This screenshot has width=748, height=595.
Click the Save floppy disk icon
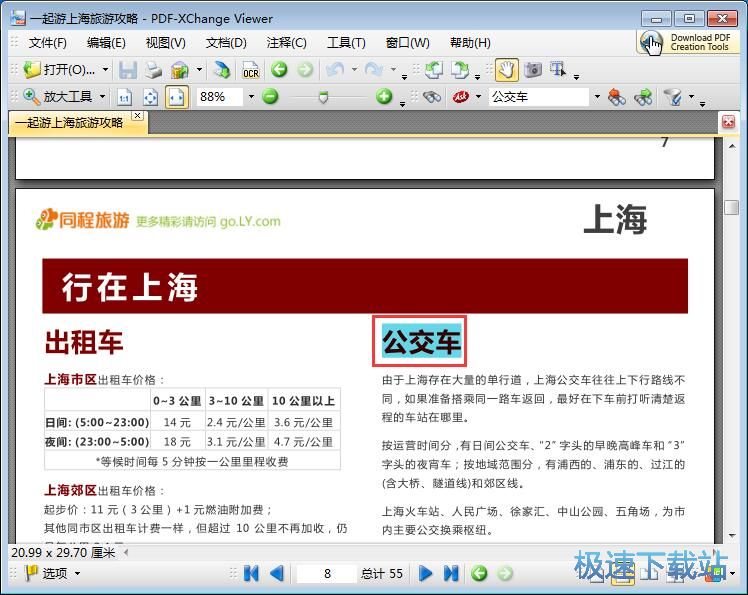[x=127, y=70]
